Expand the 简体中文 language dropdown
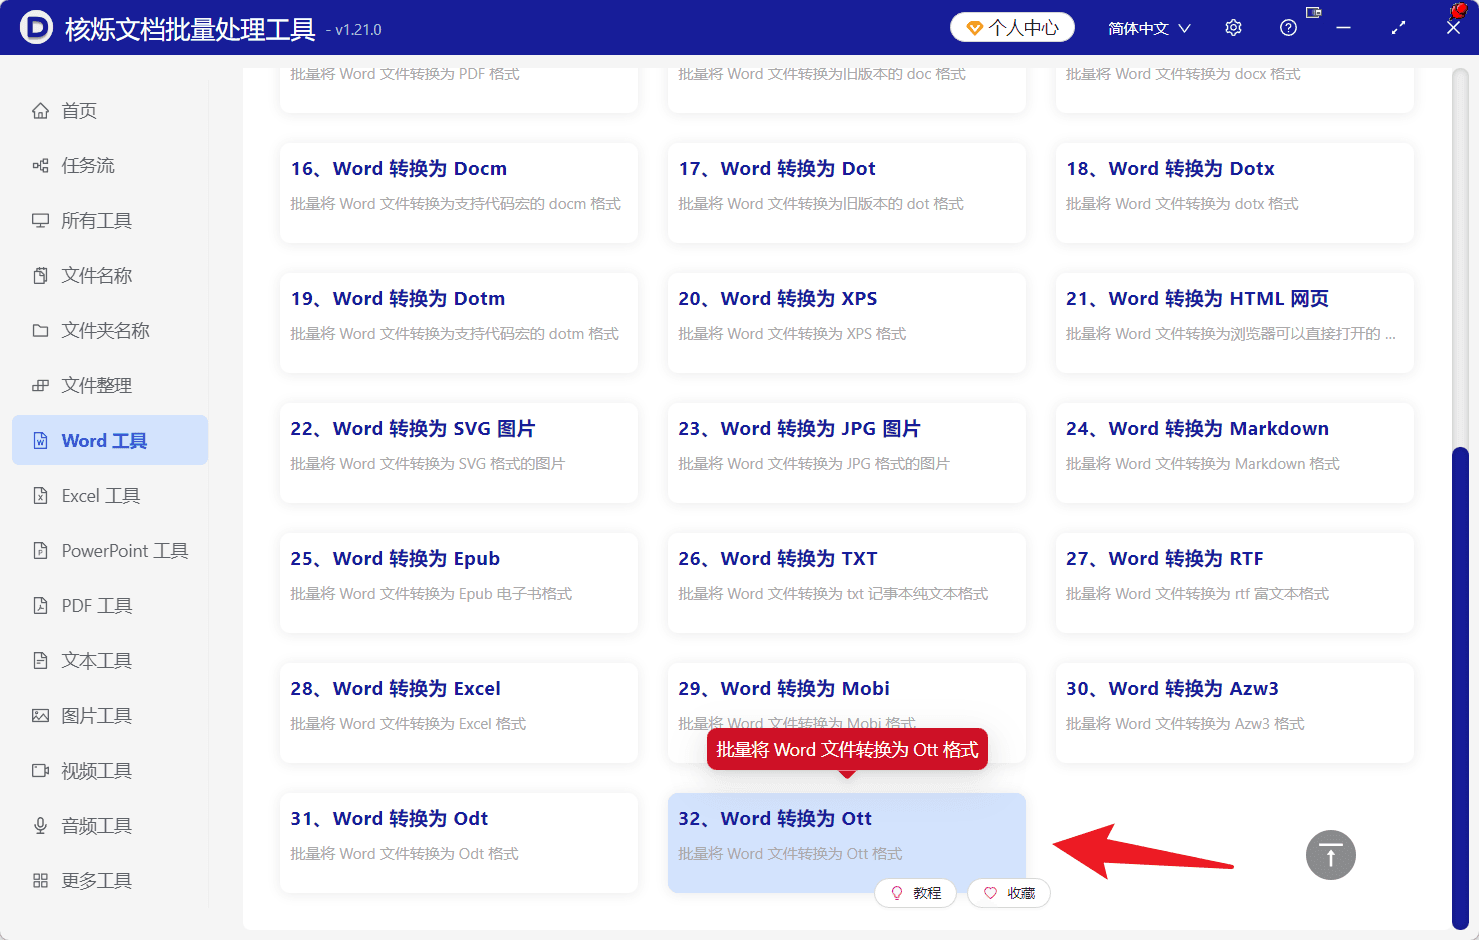Screen dimensions: 1479x940 pyautogui.click(x=1149, y=28)
